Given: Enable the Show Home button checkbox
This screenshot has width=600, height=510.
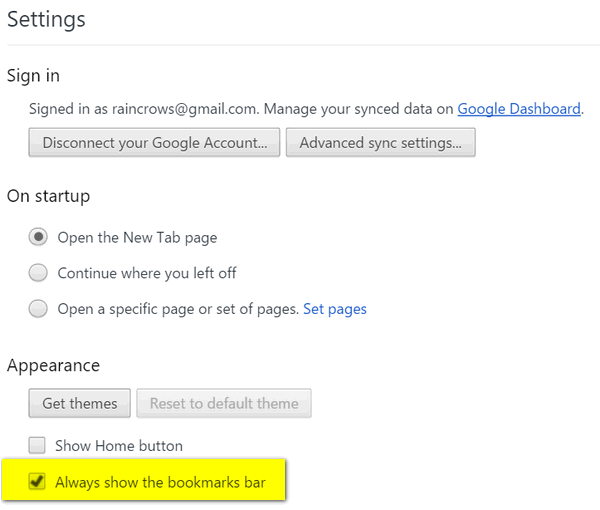Looking at the screenshot, I should [x=37, y=445].
